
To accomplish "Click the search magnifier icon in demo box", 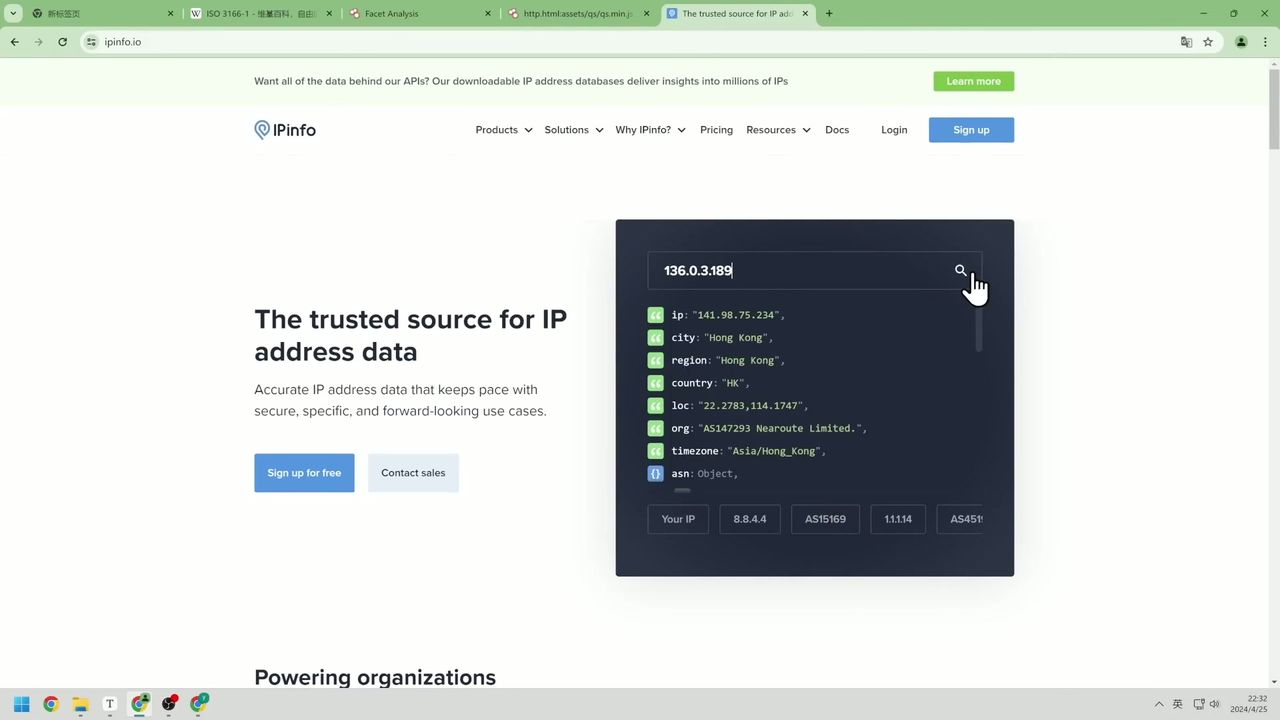I will click(960, 270).
